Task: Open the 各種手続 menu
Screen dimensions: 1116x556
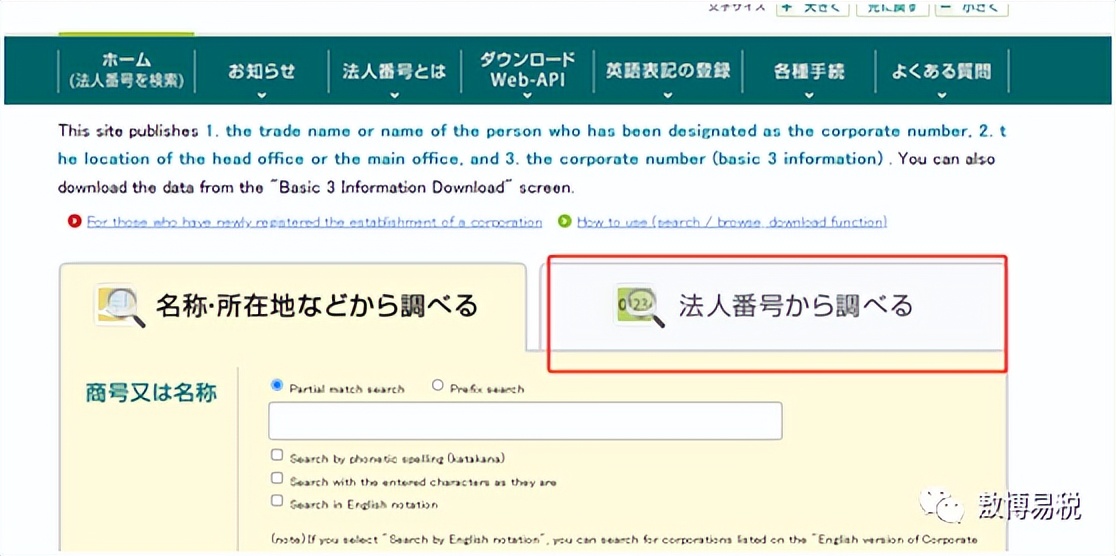Action: (x=809, y=71)
